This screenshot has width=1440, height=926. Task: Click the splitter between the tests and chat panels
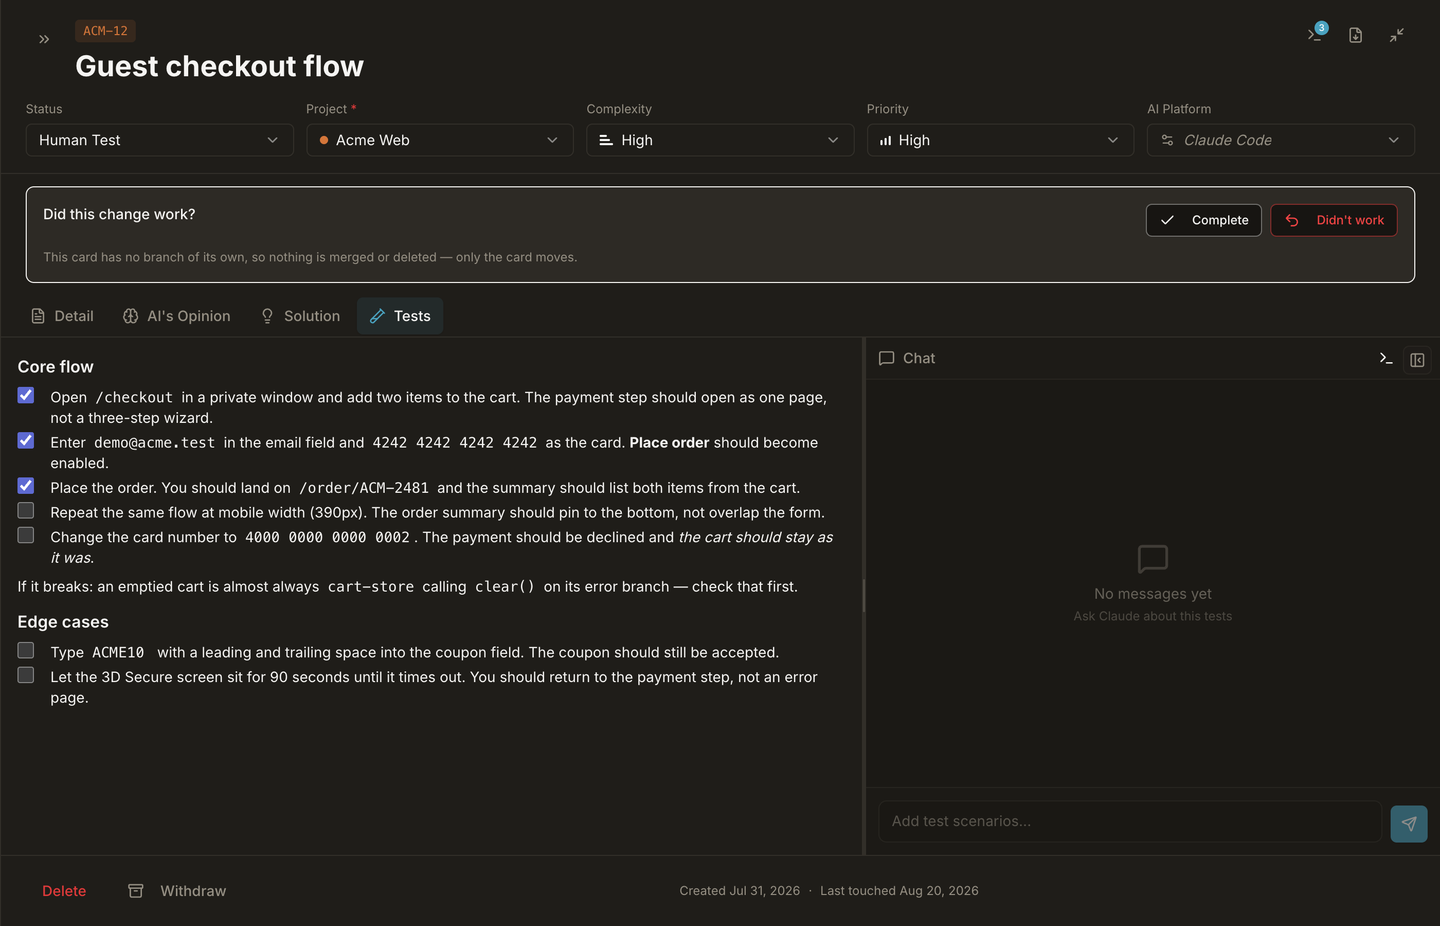click(864, 596)
